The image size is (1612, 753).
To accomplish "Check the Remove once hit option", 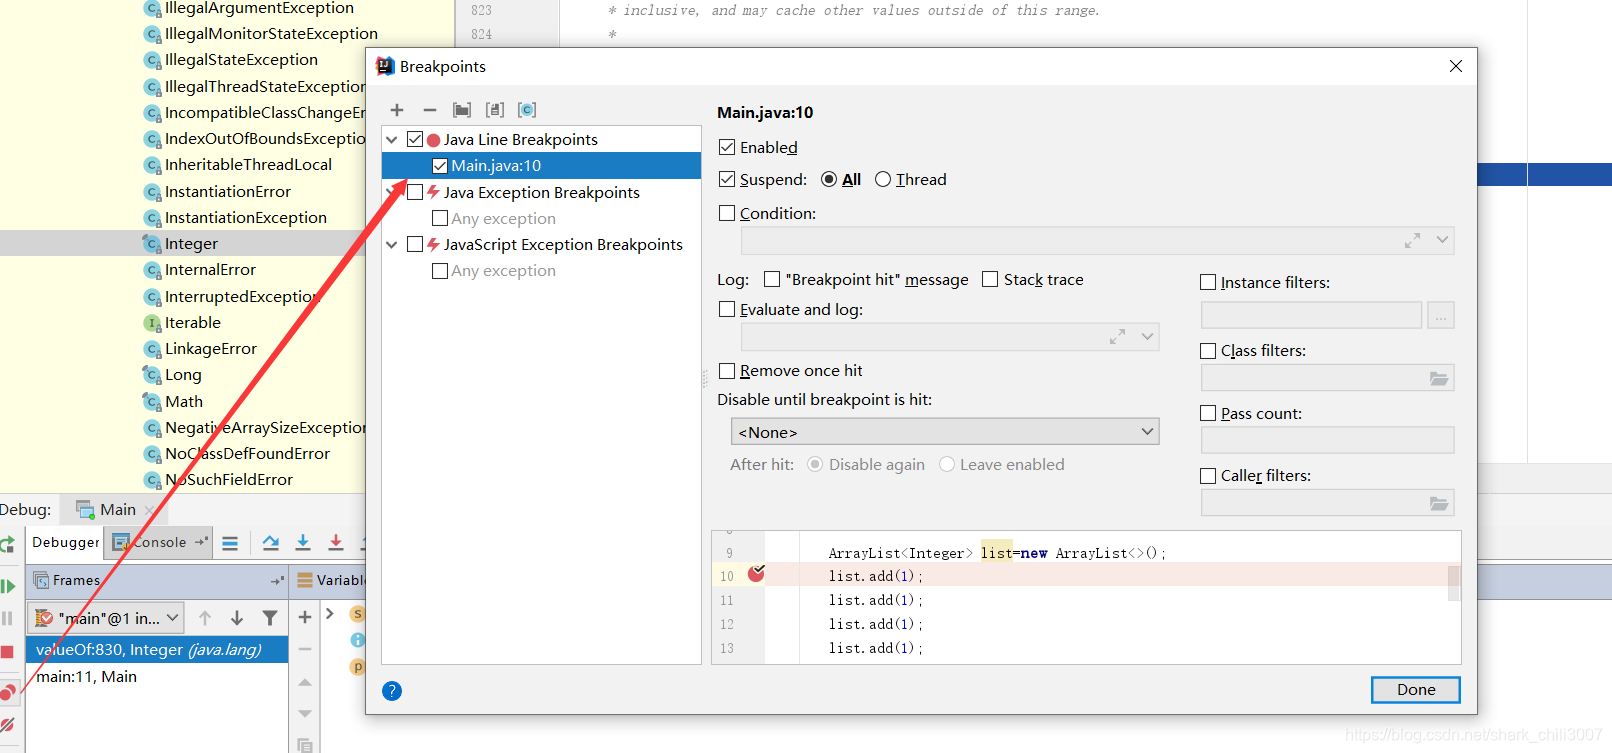I will click(x=727, y=371).
